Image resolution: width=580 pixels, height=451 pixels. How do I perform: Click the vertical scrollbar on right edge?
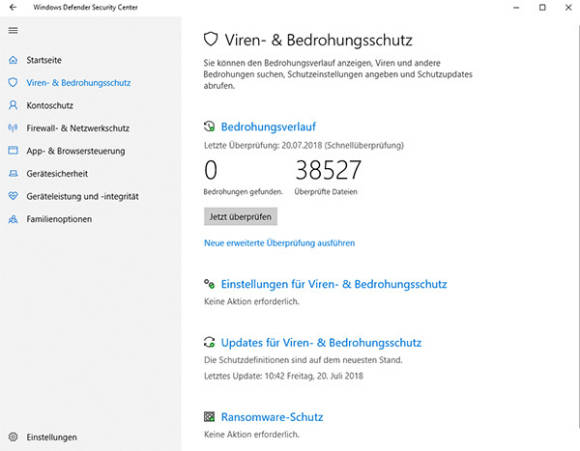click(578, 222)
